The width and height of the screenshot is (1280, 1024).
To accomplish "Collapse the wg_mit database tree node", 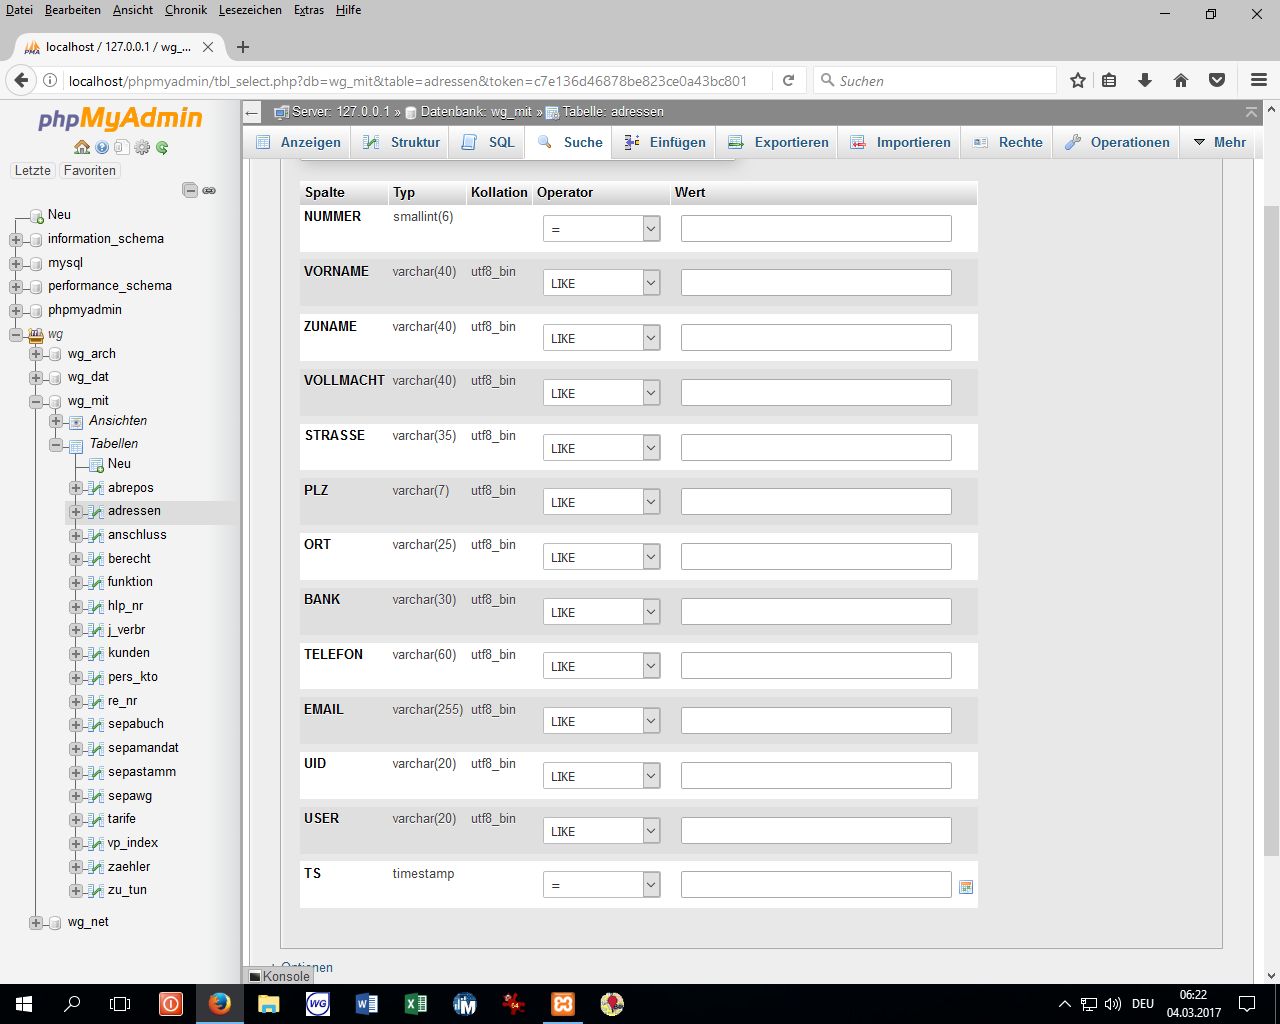I will pyautogui.click(x=36, y=401).
